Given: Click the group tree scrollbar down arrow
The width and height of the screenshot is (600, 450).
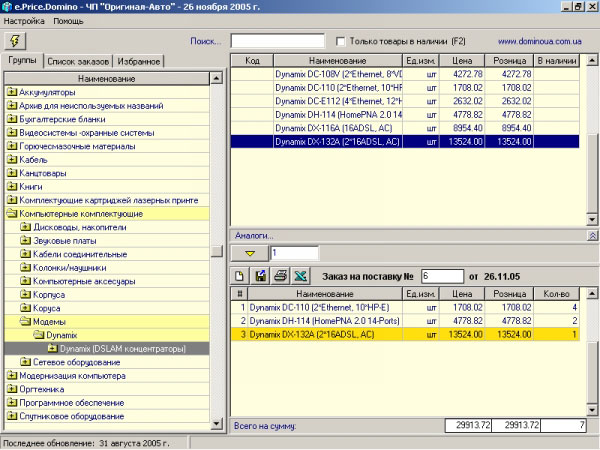Looking at the screenshot, I should click(217, 423).
